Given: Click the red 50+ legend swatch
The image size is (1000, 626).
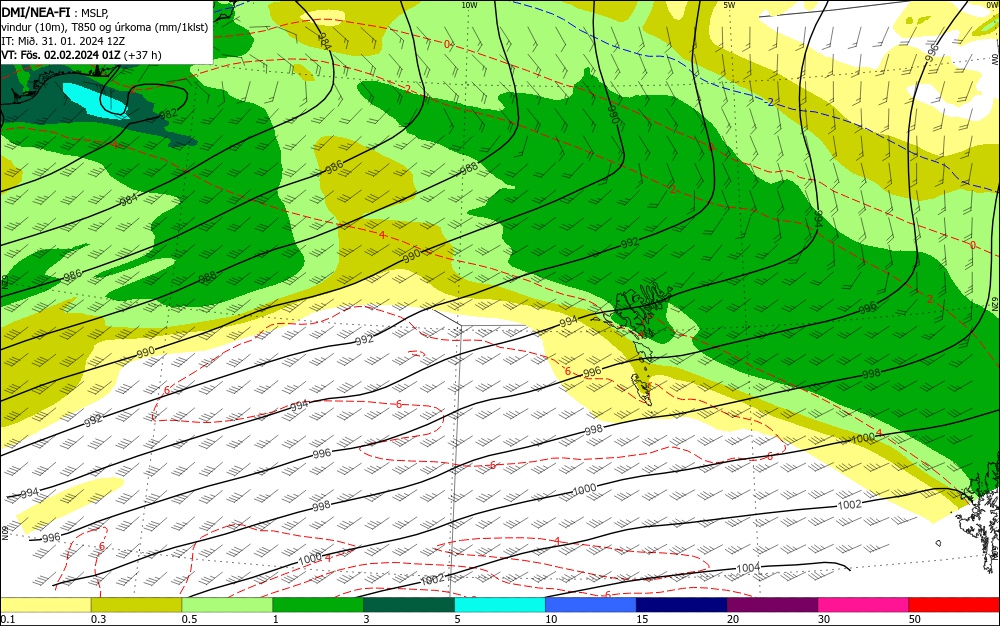Looking at the screenshot, I should click(x=954, y=605).
